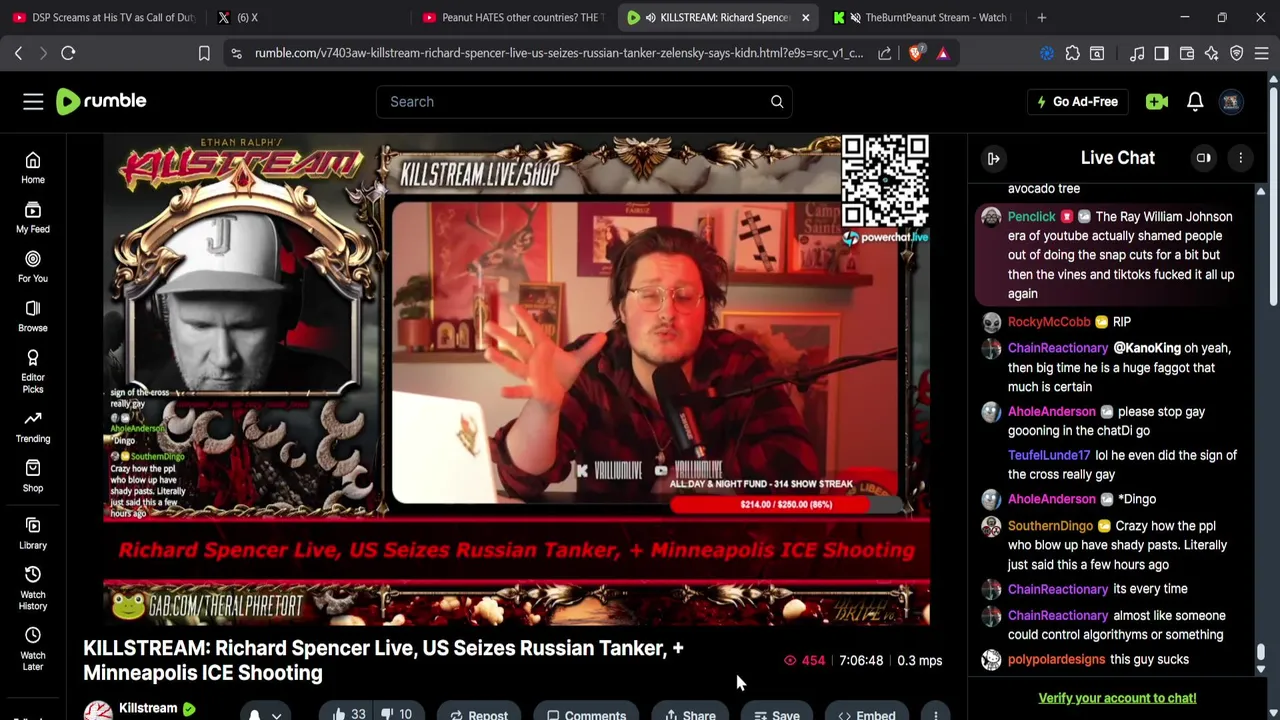Toggle chat popout view icon
1280x720 pixels.
coord(1204,158)
